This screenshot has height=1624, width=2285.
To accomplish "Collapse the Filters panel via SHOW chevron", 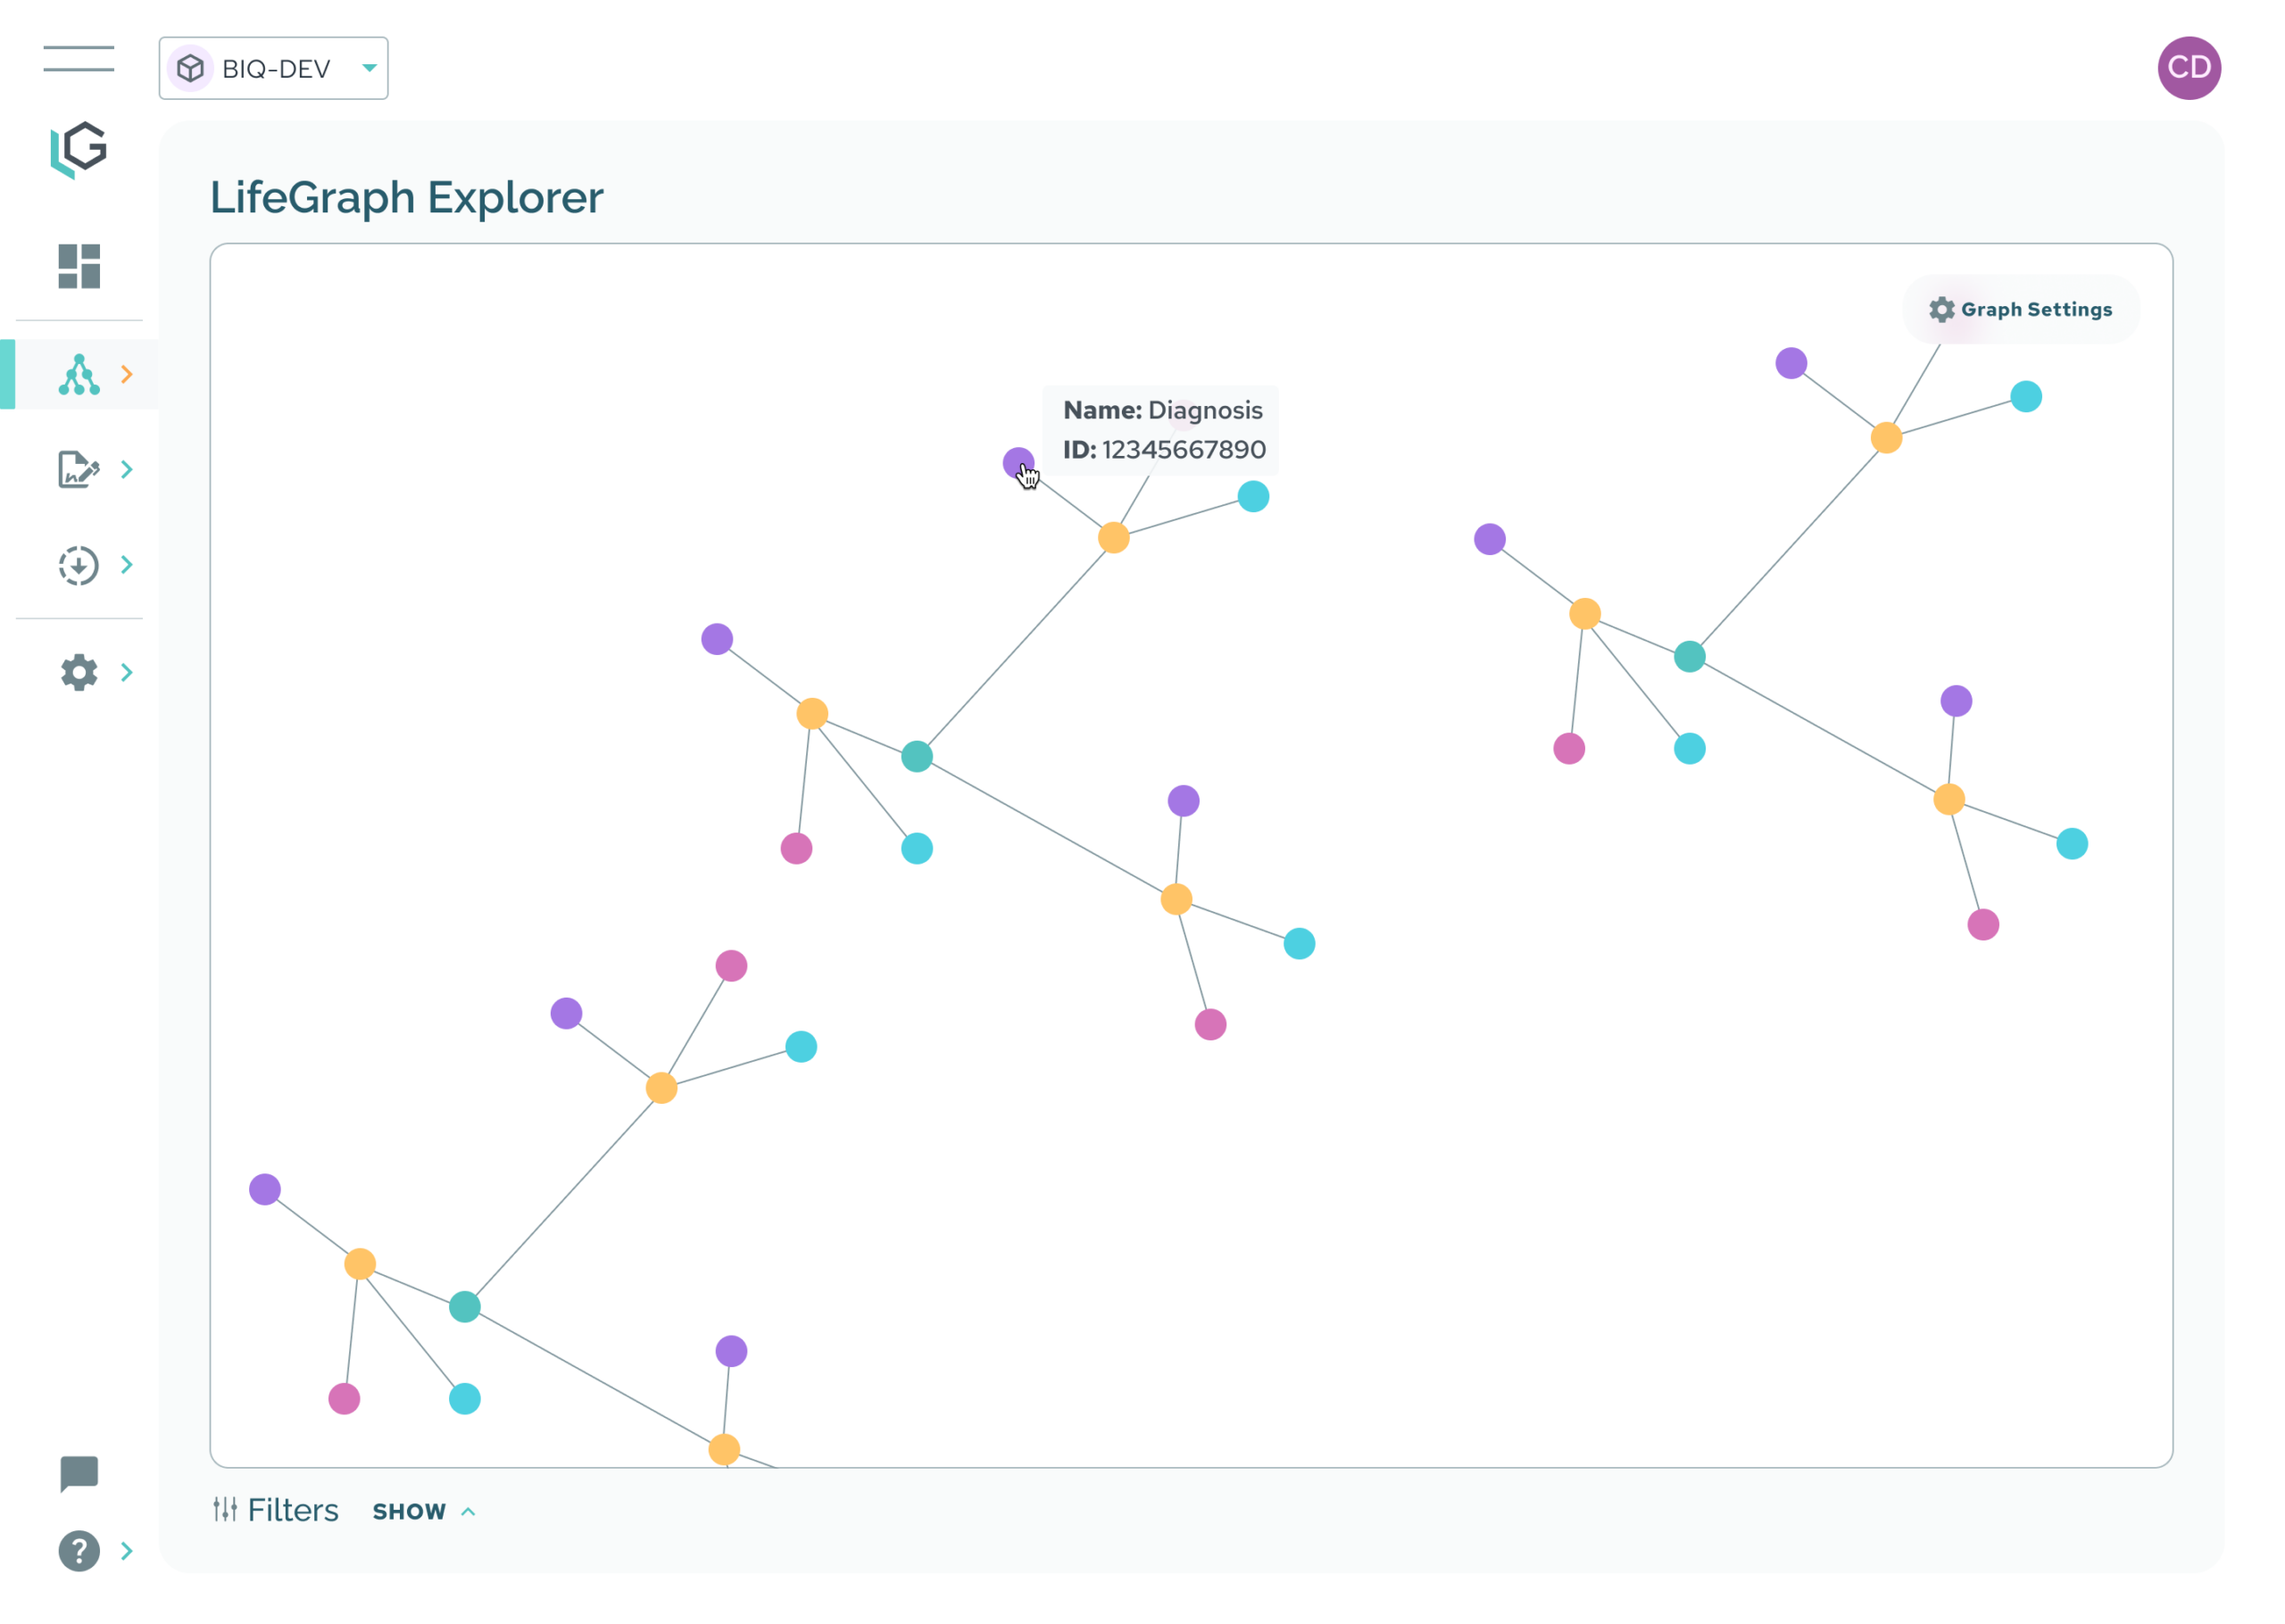I will coord(424,1511).
